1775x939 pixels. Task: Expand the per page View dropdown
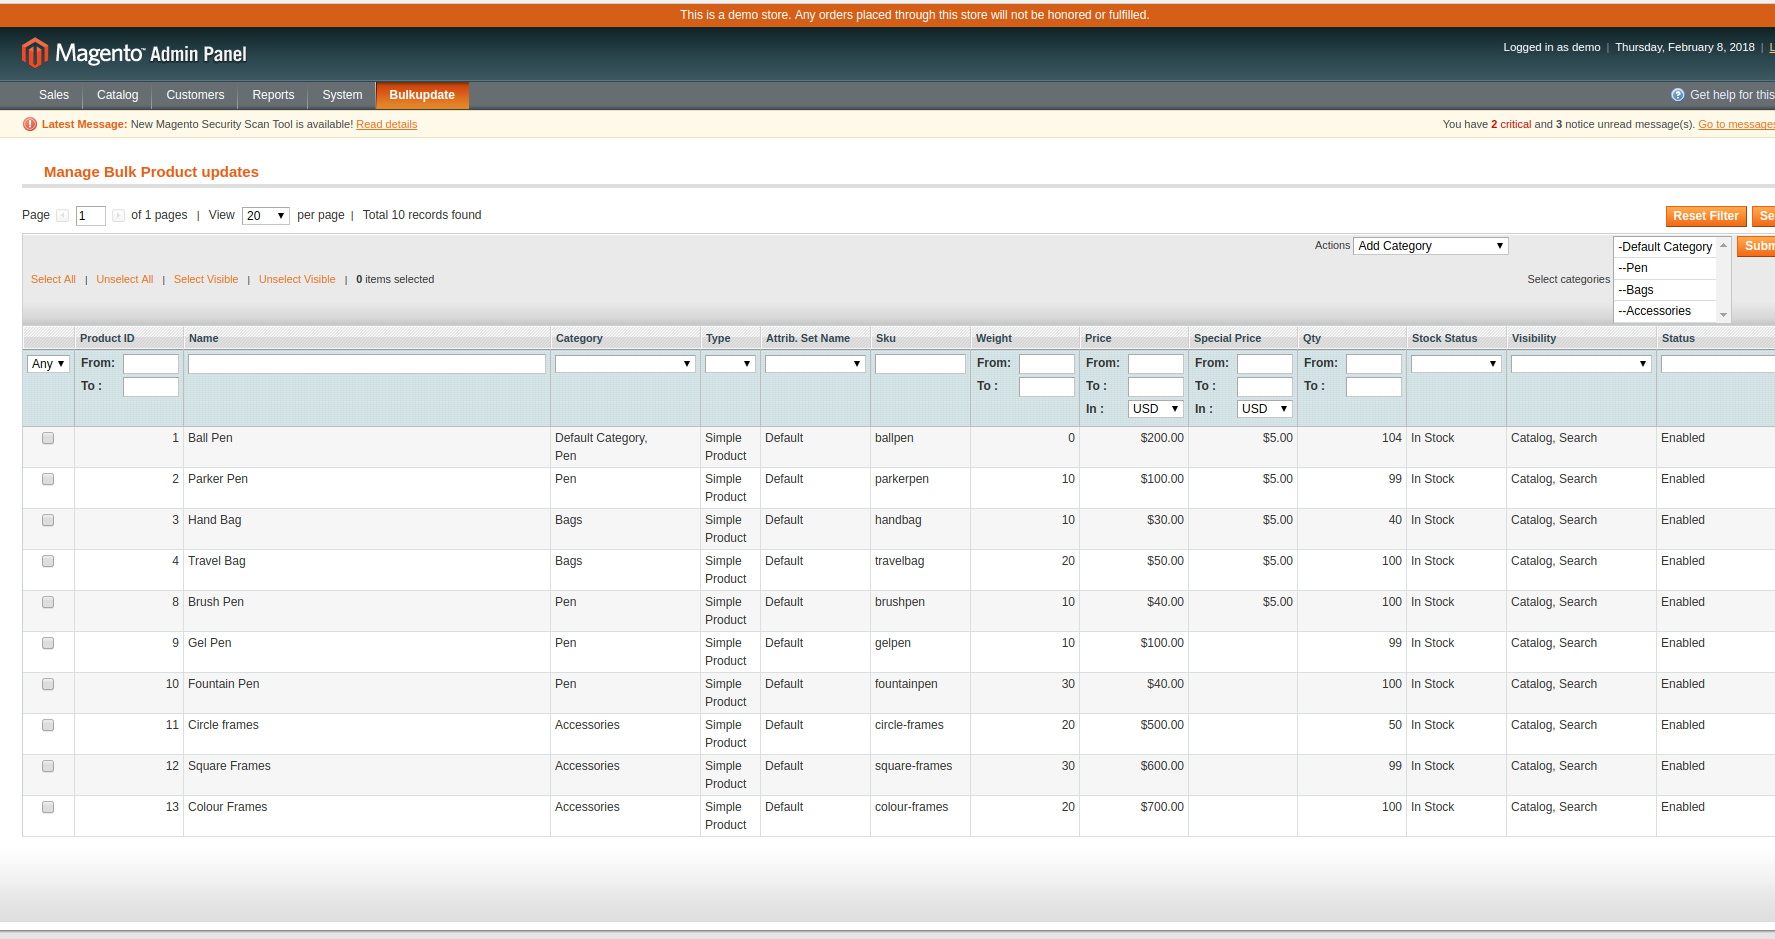pyautogui.click(x=266, y=216)
